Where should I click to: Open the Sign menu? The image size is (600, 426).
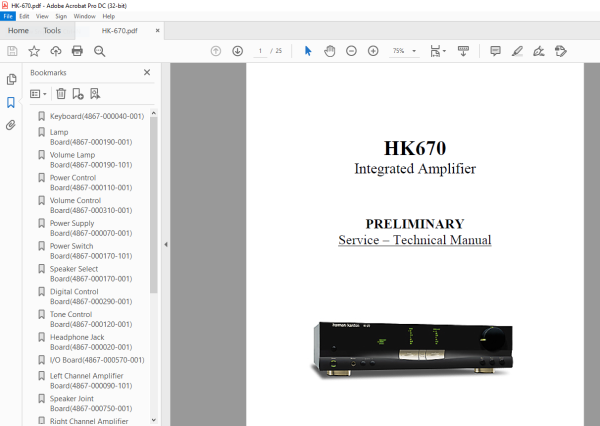61,16
